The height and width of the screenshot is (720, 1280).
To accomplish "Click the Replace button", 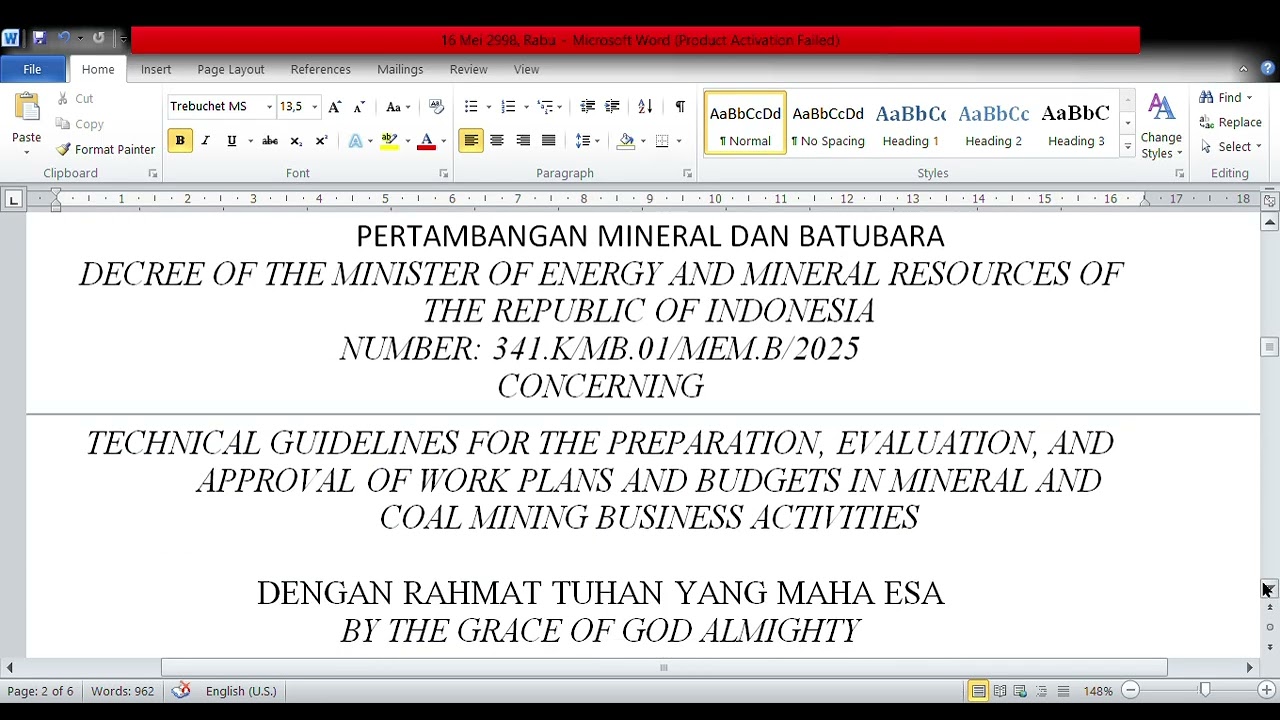I will pos(1230,122).
